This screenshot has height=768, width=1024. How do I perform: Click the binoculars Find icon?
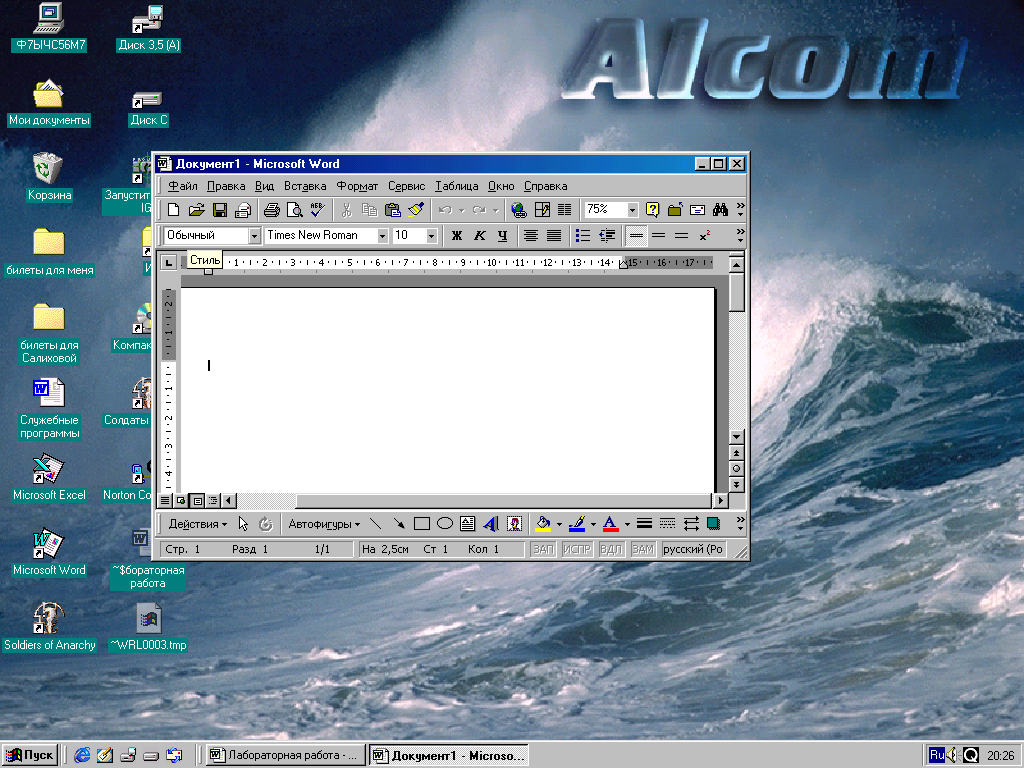point(720,210)
